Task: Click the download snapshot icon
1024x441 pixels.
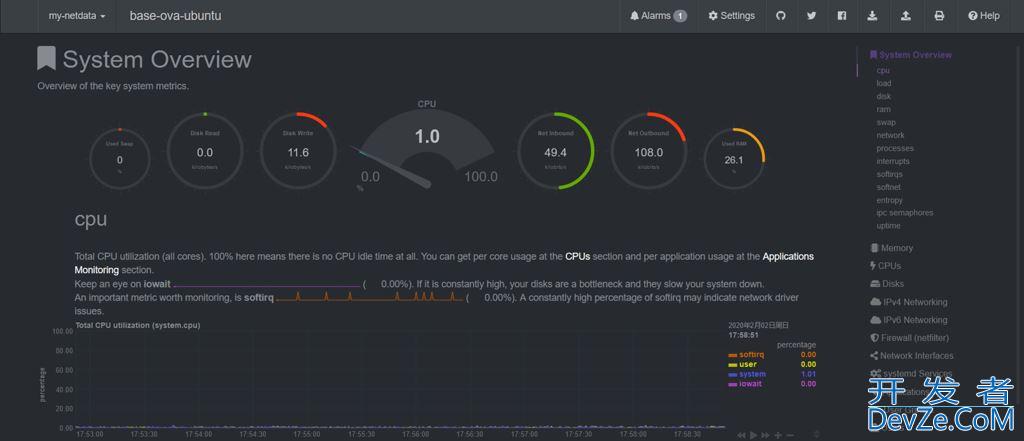Action: pos(872,16)
